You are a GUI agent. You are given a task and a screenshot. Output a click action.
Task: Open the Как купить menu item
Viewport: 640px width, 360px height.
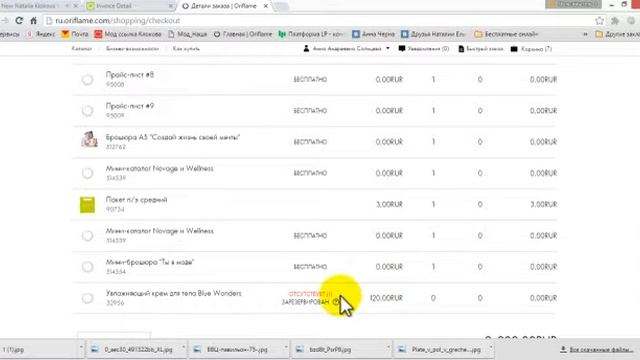click(x=186, y=49)
